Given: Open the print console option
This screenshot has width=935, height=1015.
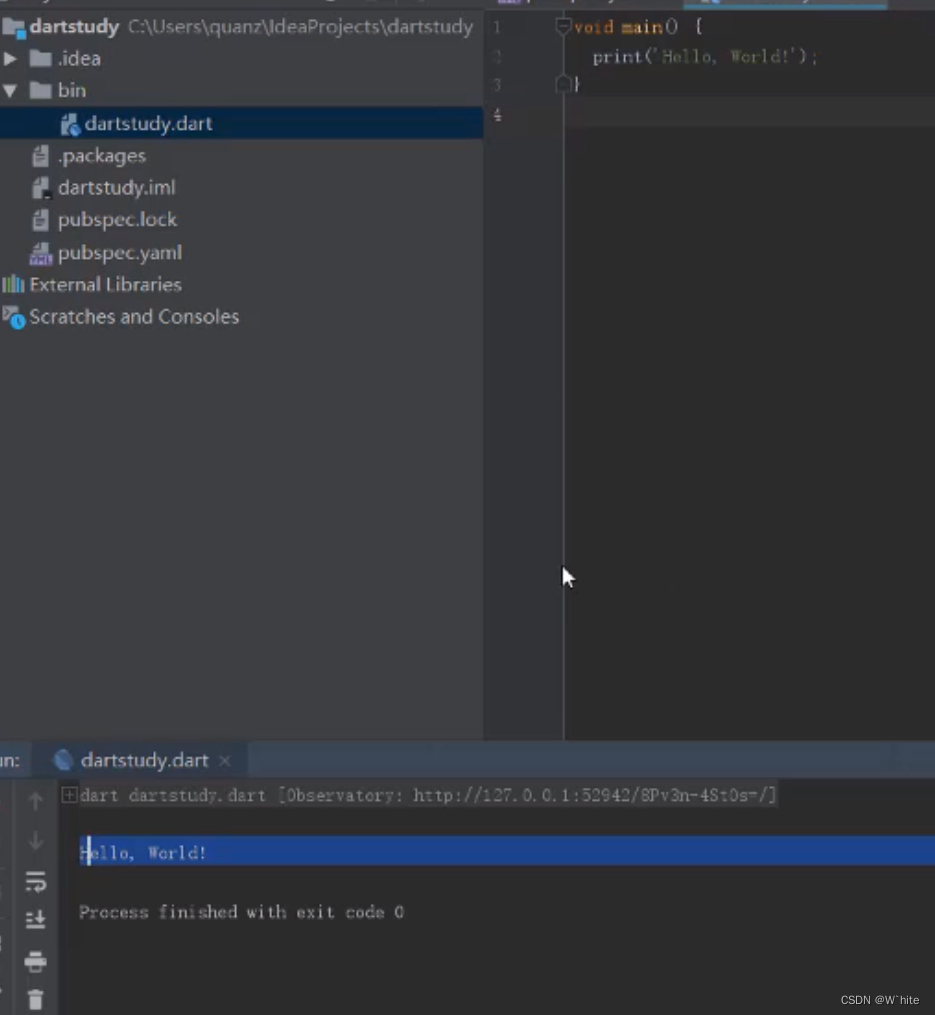Looking at the screenshot, I should tap(35, 961).
